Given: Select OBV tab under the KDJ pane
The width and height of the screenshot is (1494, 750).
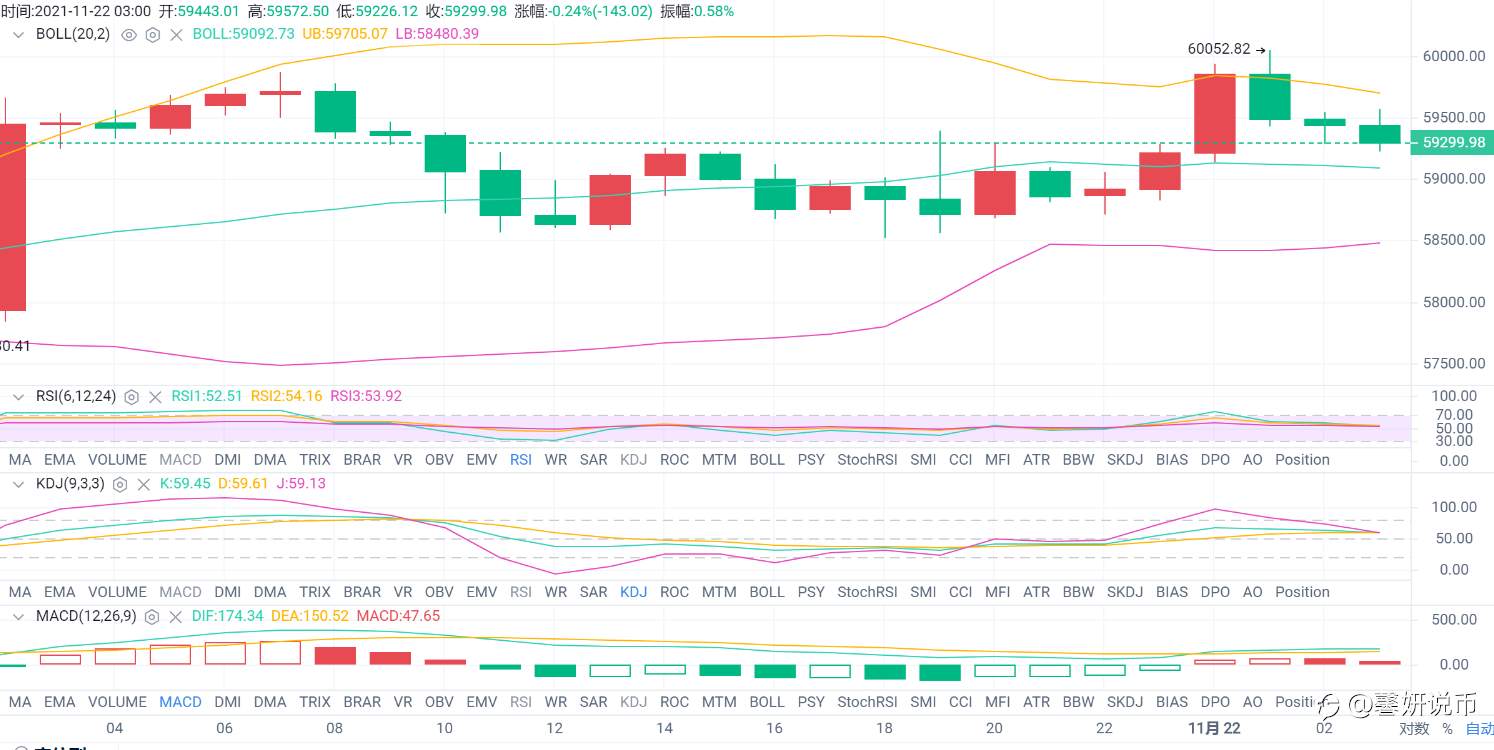Looking at the screenshot, I should tap(439, 592).
